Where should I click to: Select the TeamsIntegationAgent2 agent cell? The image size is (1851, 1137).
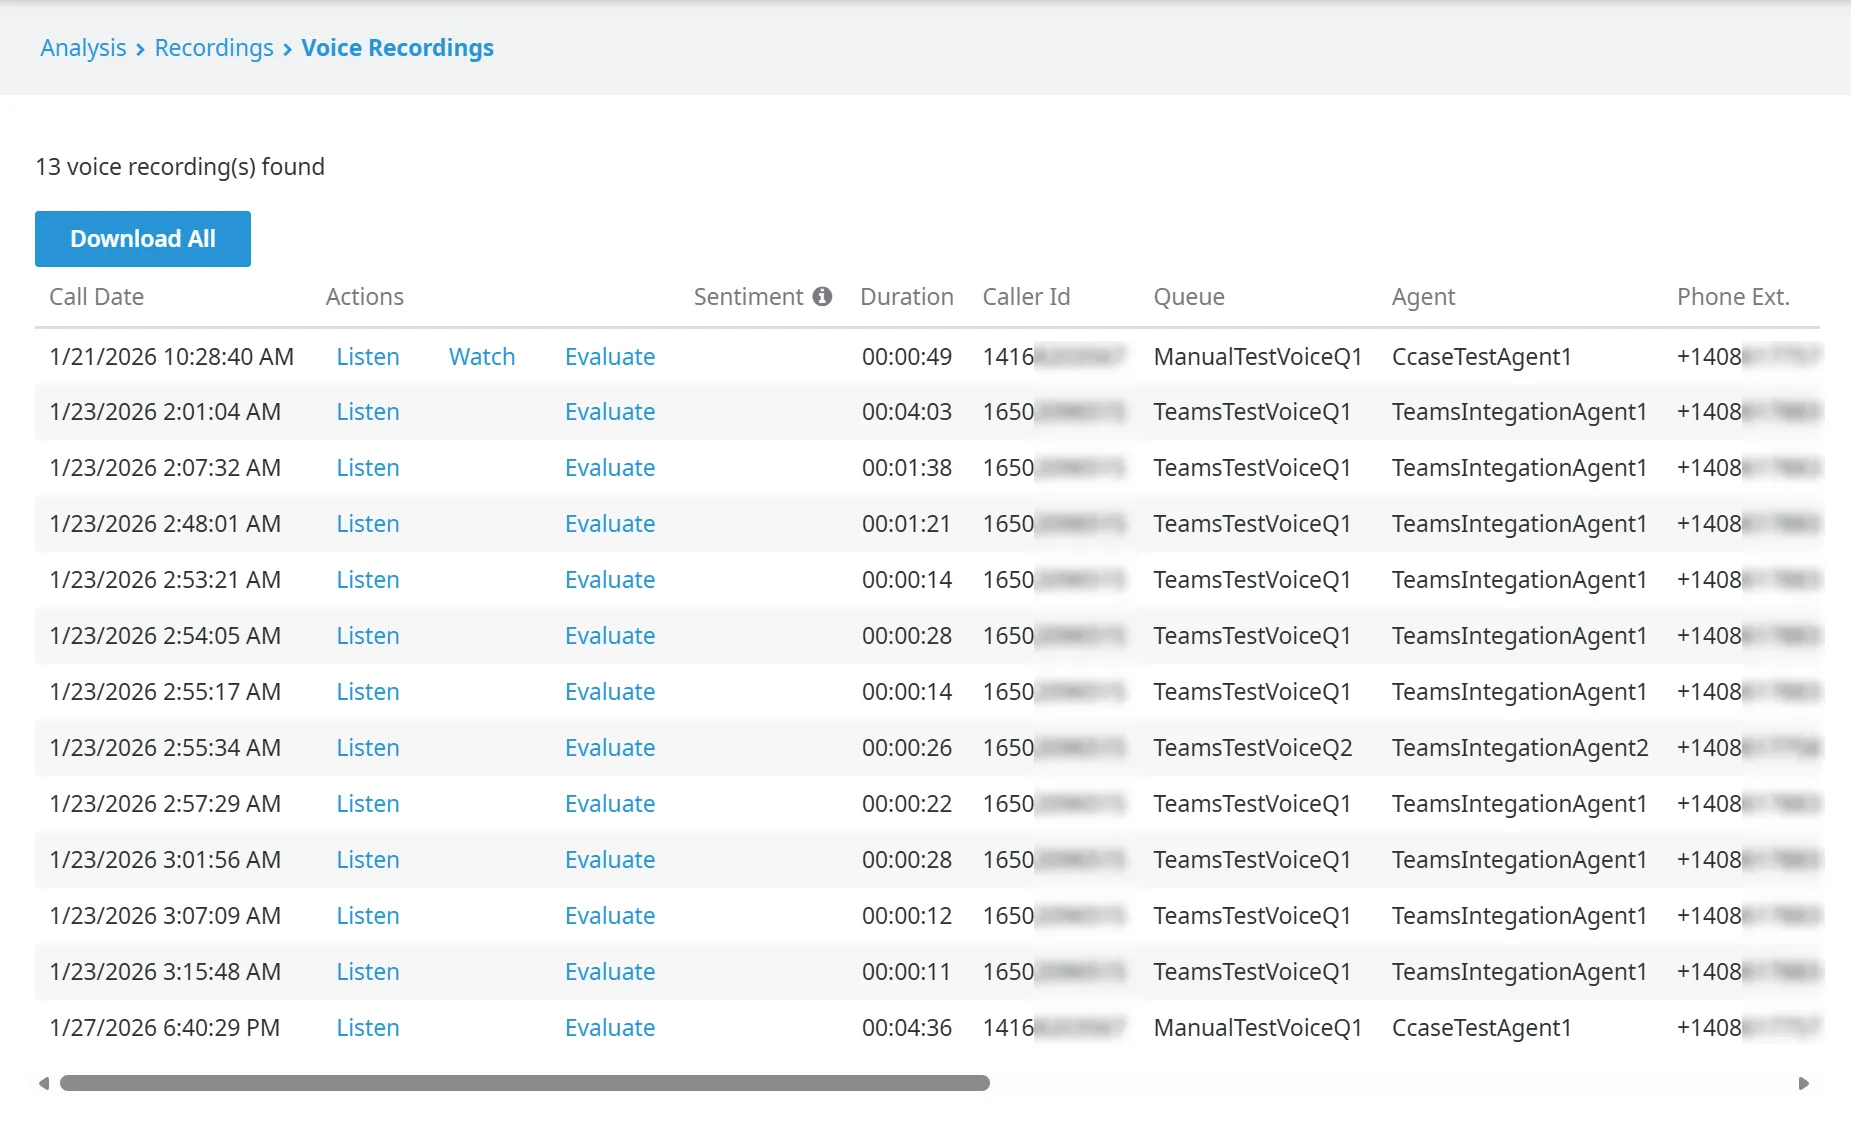click(x=1520, y=748)
